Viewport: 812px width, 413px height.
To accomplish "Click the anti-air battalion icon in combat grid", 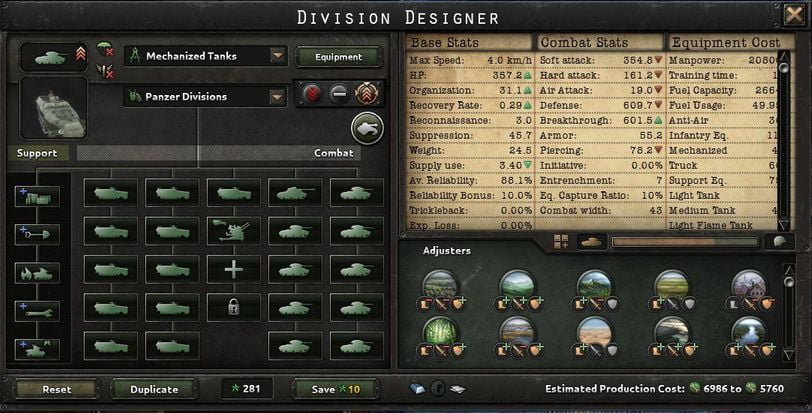I will click(234, 231).
